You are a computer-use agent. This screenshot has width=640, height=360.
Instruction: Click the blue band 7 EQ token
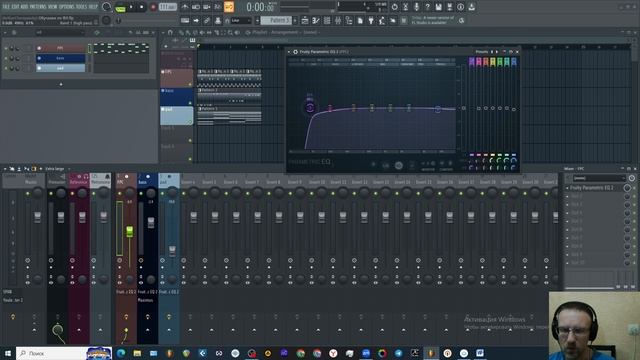(437, 109)
